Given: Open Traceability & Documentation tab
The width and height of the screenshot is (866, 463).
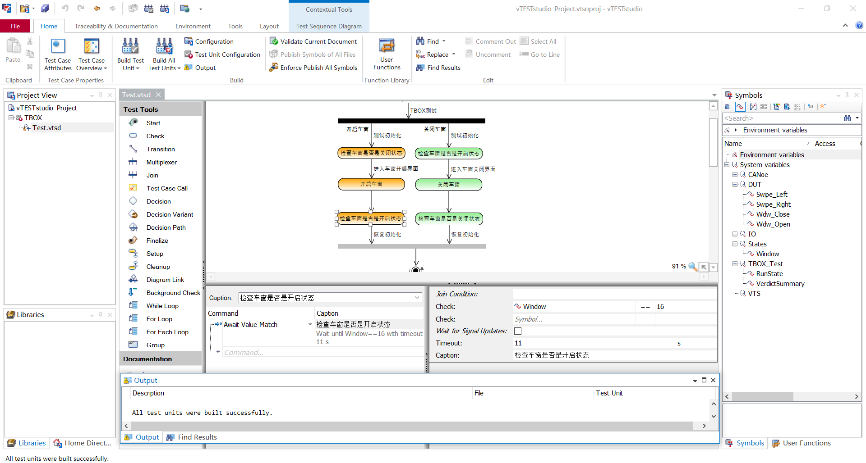Looking at the screenshot, I should (117, 26).
